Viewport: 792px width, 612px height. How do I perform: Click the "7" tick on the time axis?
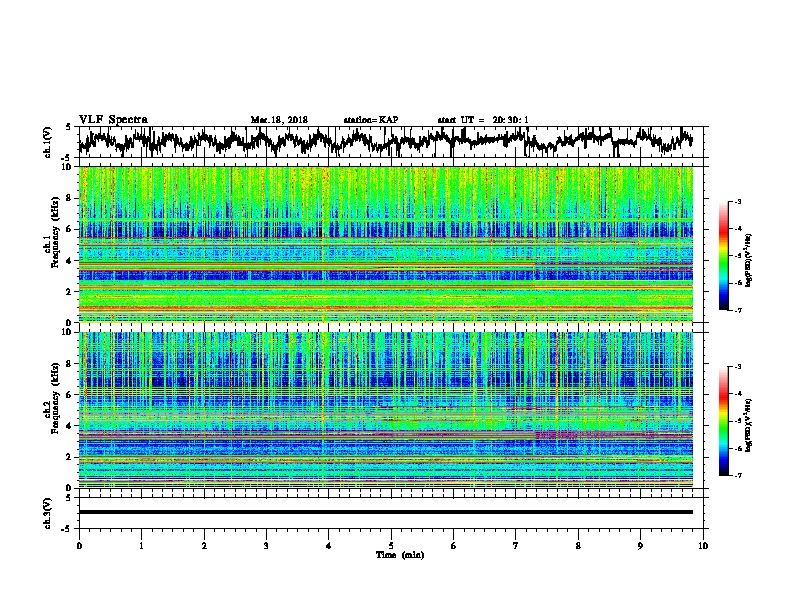click(x=516, y=546)
